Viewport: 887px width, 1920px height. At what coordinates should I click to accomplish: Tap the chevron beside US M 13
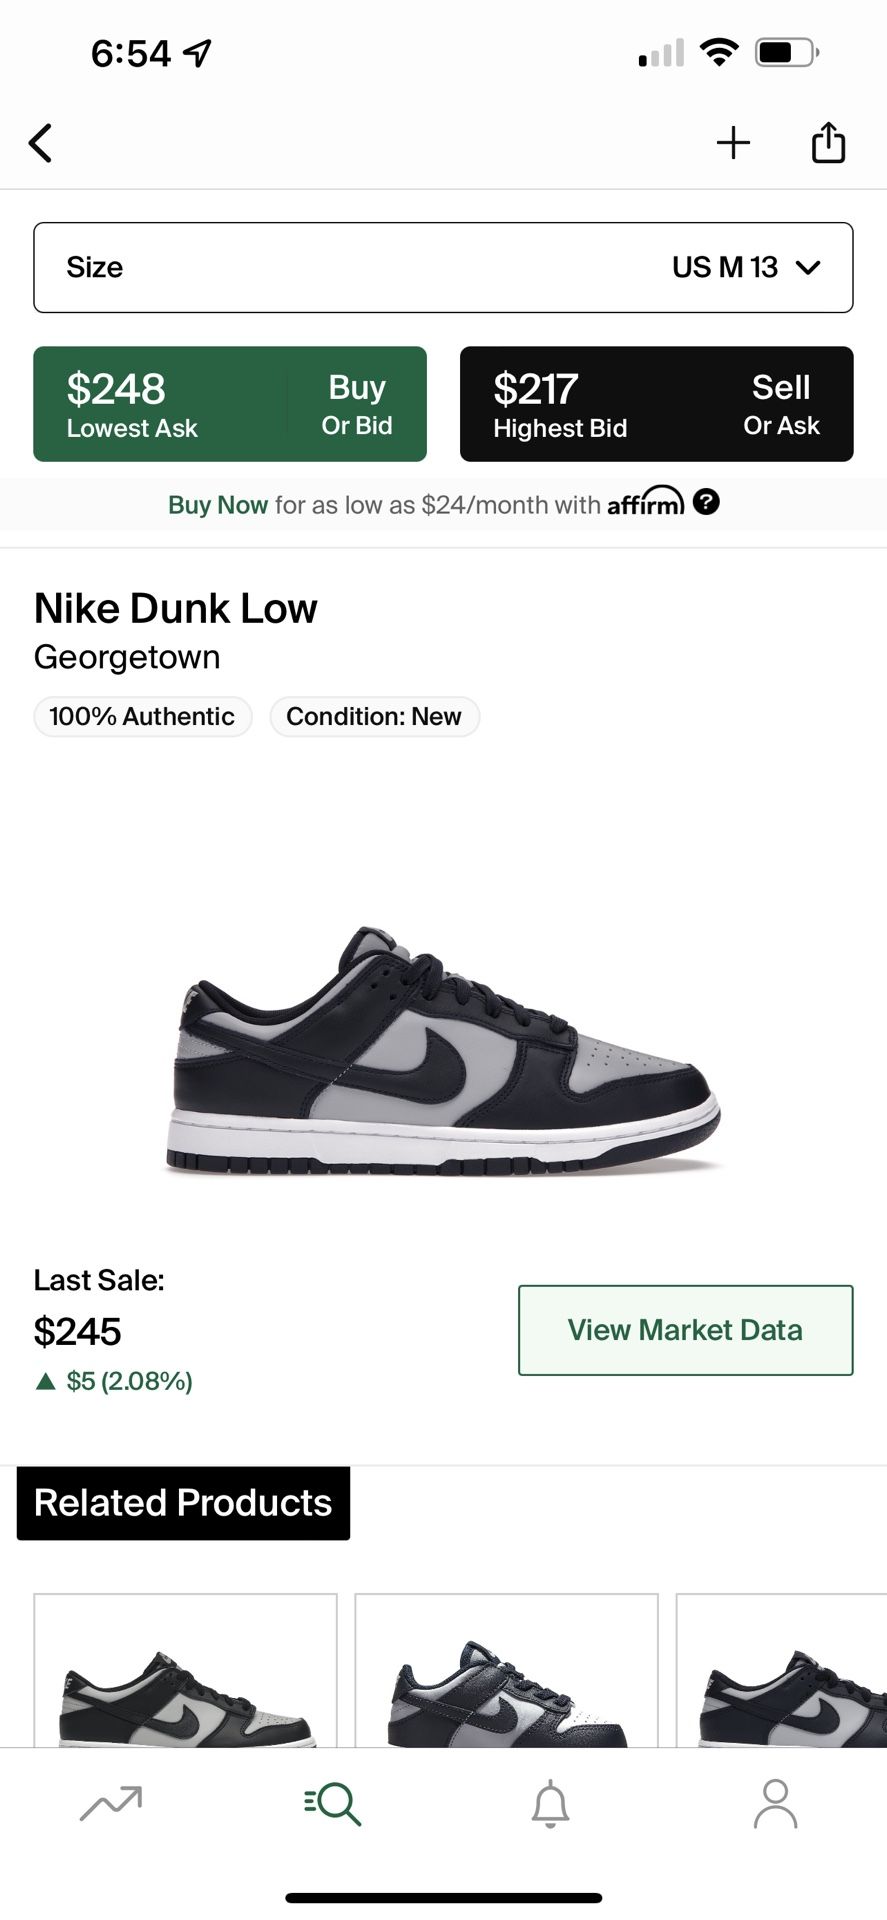(808, 267)
